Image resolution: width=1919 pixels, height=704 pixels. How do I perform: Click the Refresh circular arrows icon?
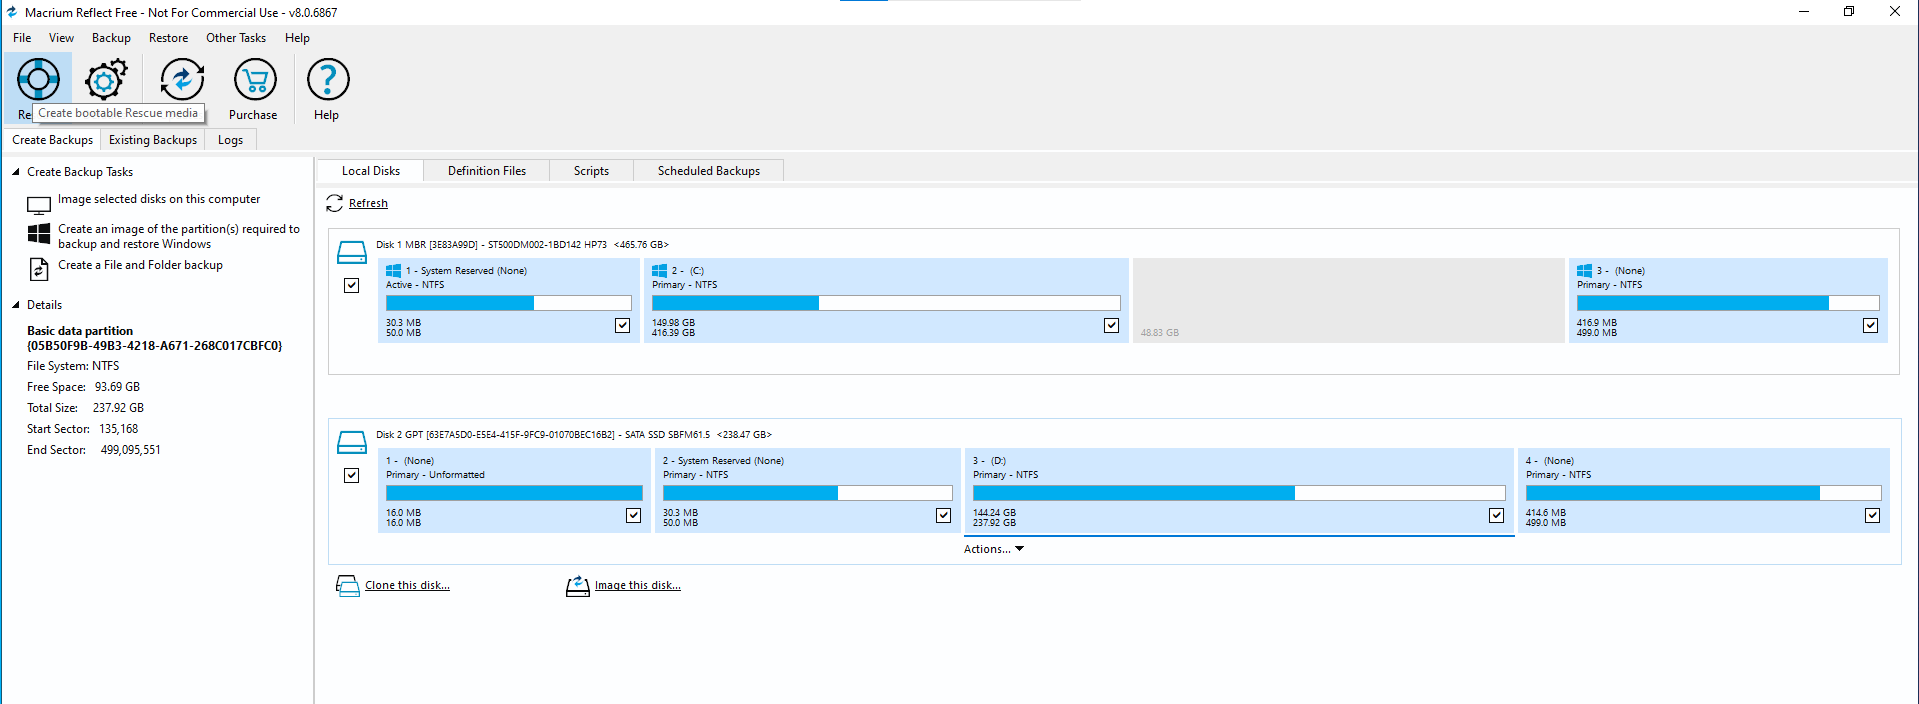pos(335,203)
